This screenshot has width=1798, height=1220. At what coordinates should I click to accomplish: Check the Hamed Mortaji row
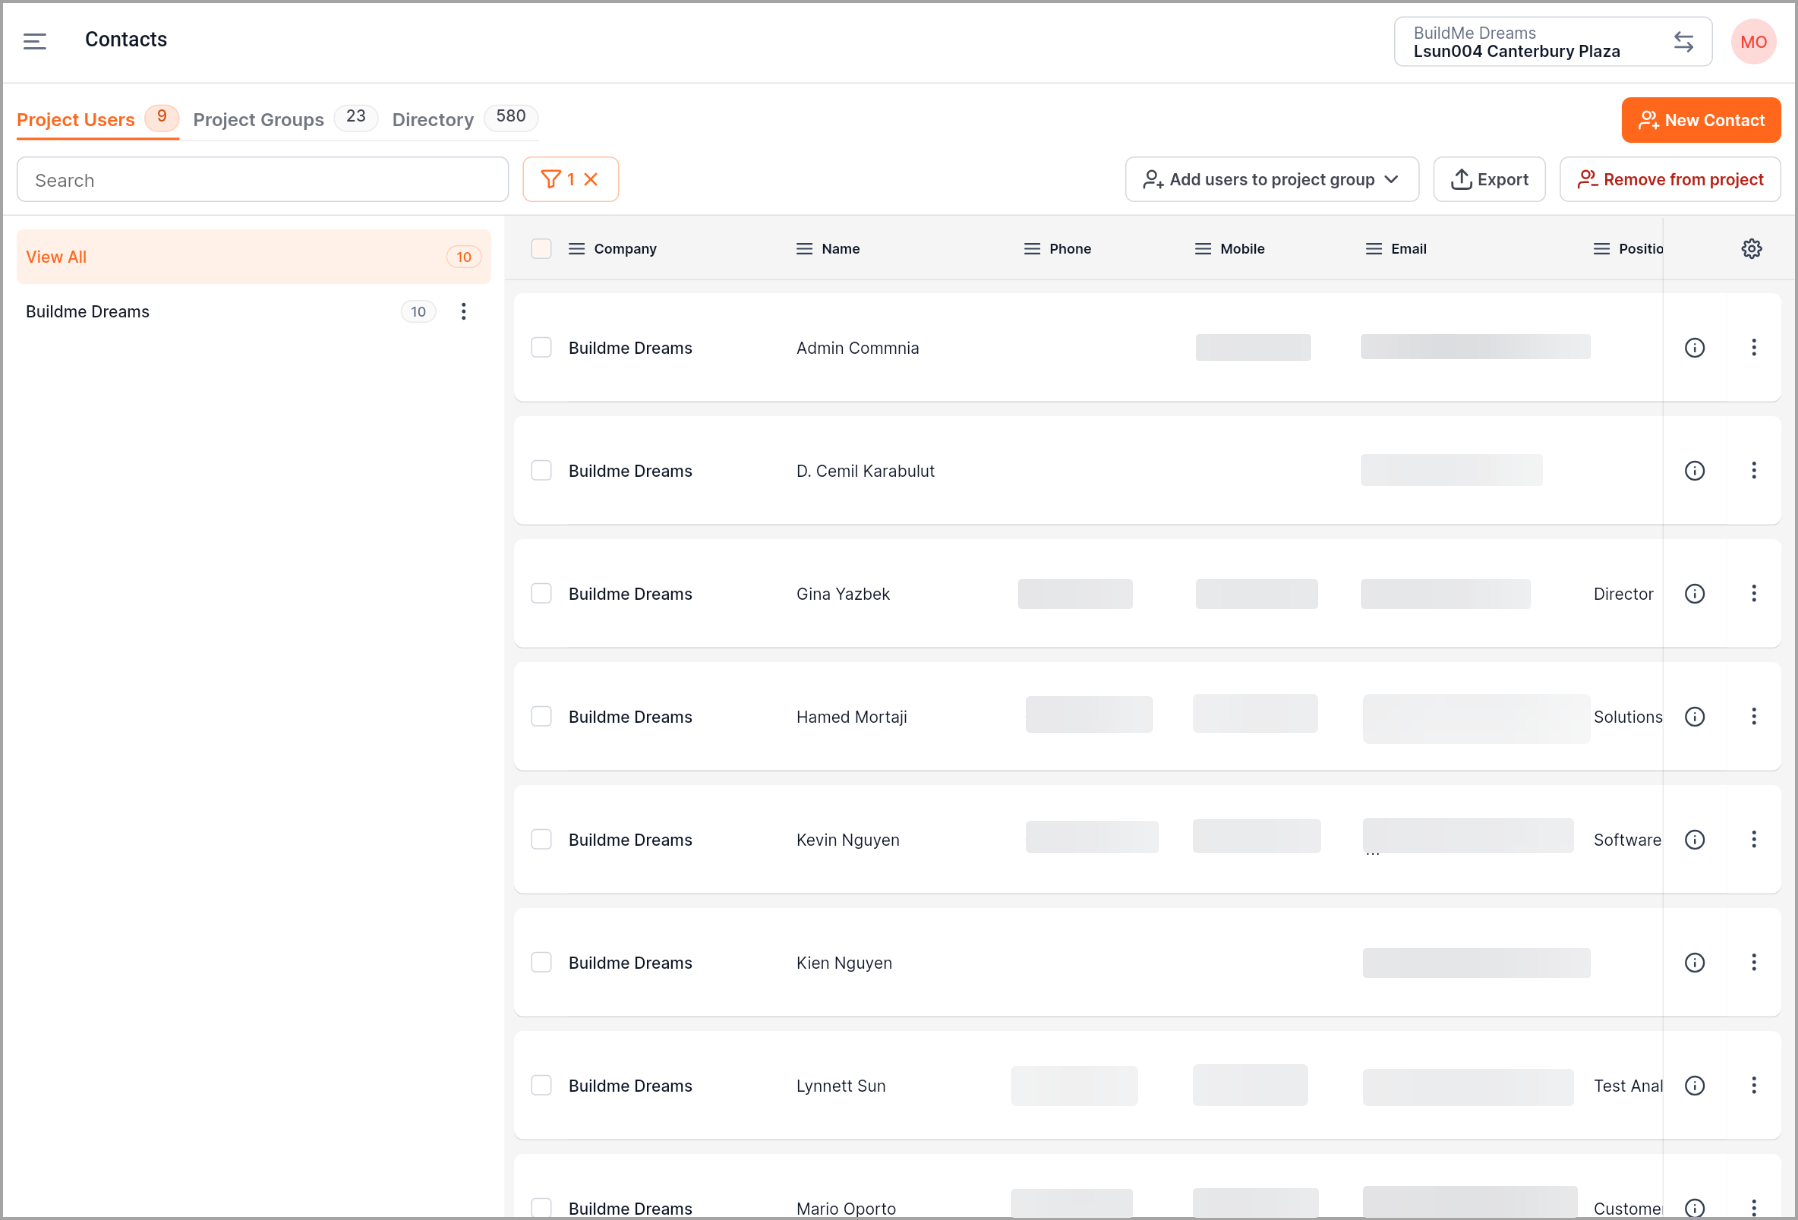(541, 717)
